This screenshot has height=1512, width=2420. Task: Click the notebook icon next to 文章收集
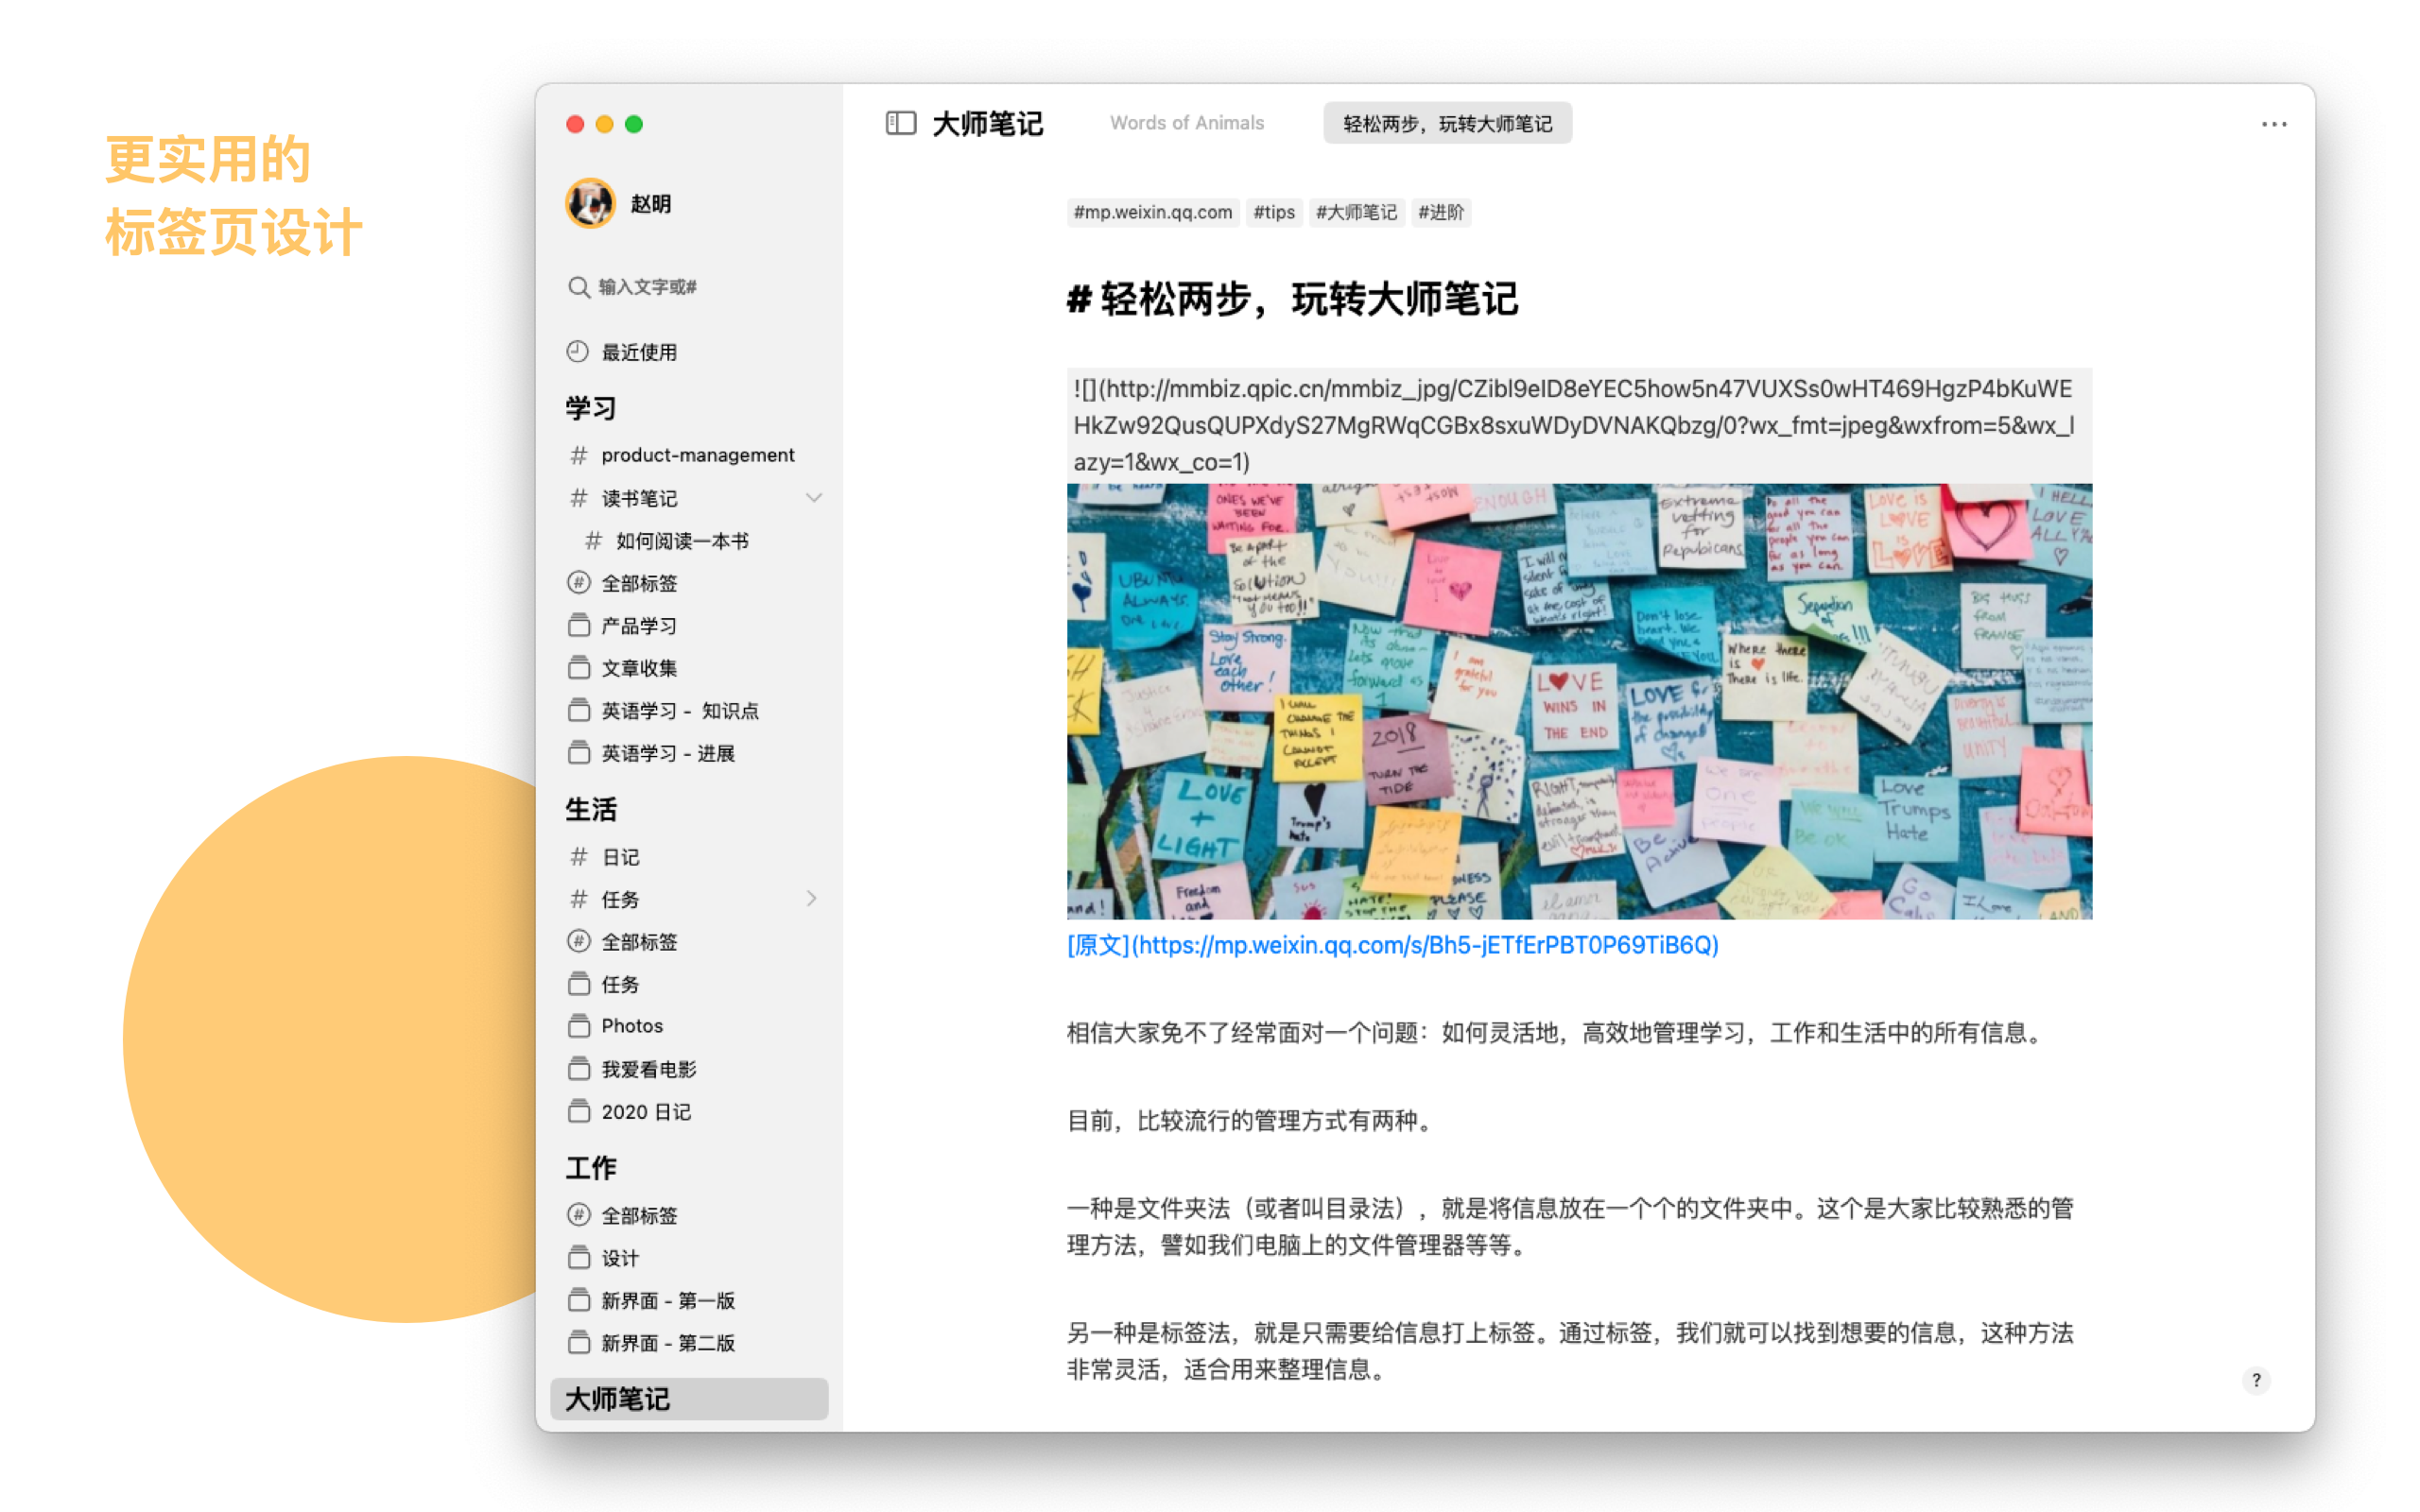(578, 668)
